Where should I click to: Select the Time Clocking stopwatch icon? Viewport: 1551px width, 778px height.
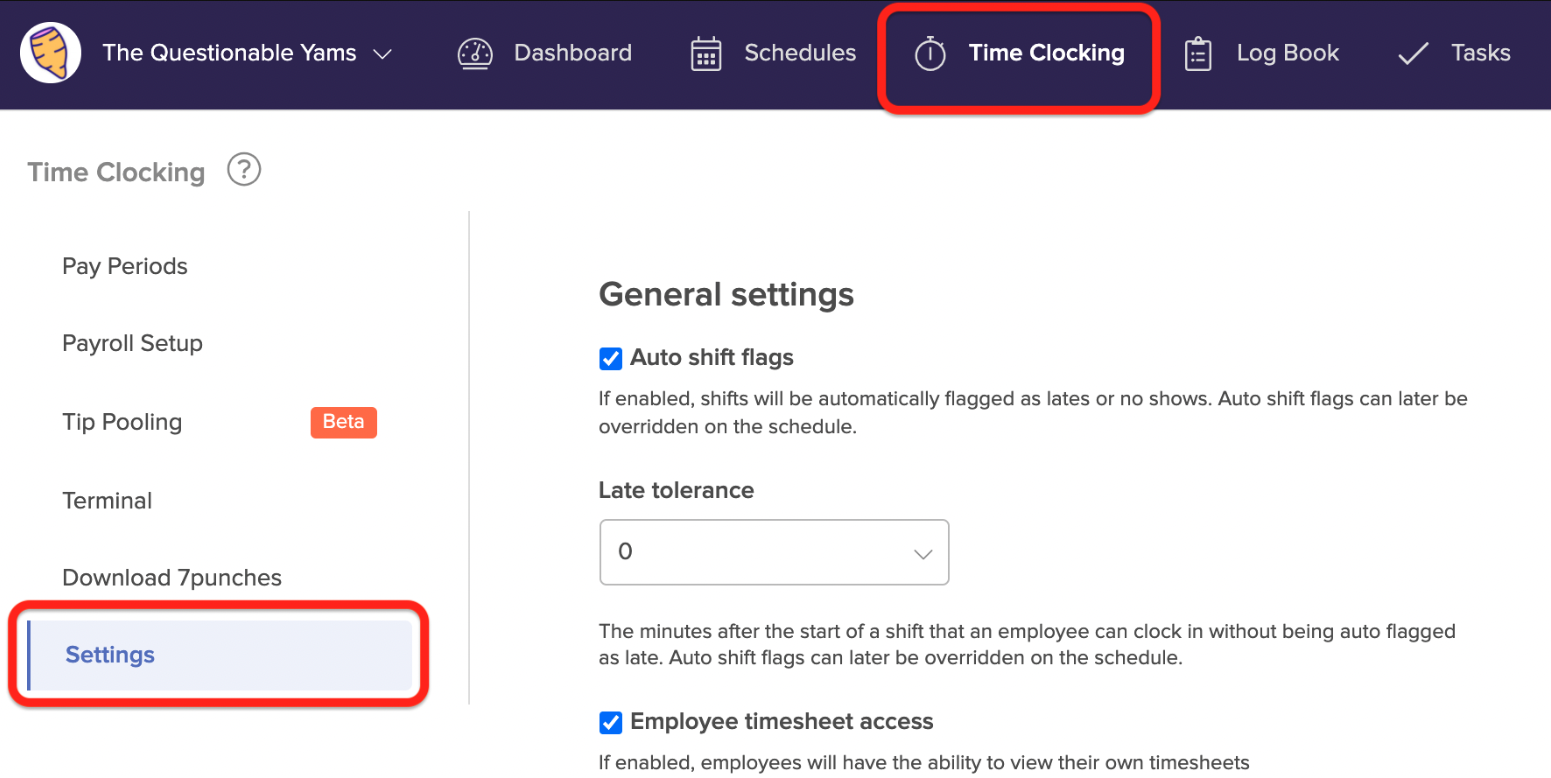point(930,54)
